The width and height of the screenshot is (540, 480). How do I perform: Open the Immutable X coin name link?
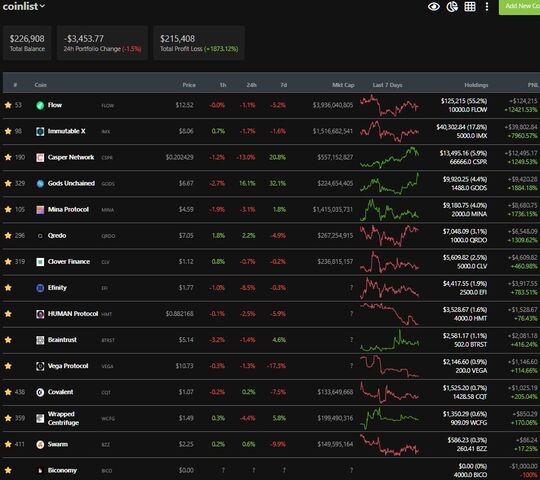click(66, 131)
